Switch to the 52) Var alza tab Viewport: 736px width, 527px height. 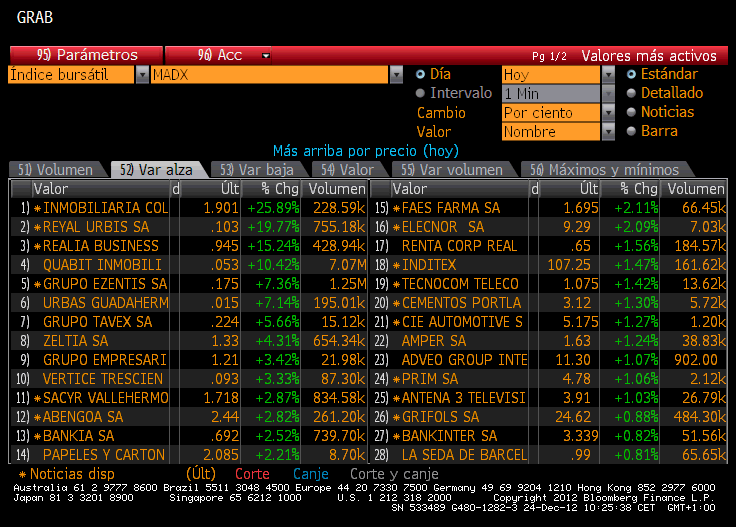pyautogui.click(x=157, y=169)
